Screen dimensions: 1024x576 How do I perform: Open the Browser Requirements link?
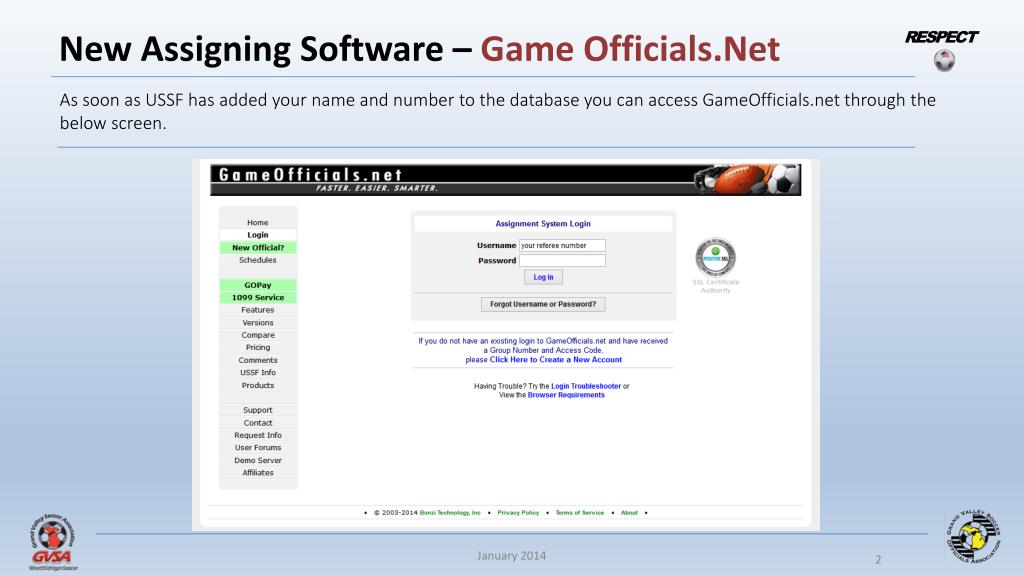[x=566, y=395]
